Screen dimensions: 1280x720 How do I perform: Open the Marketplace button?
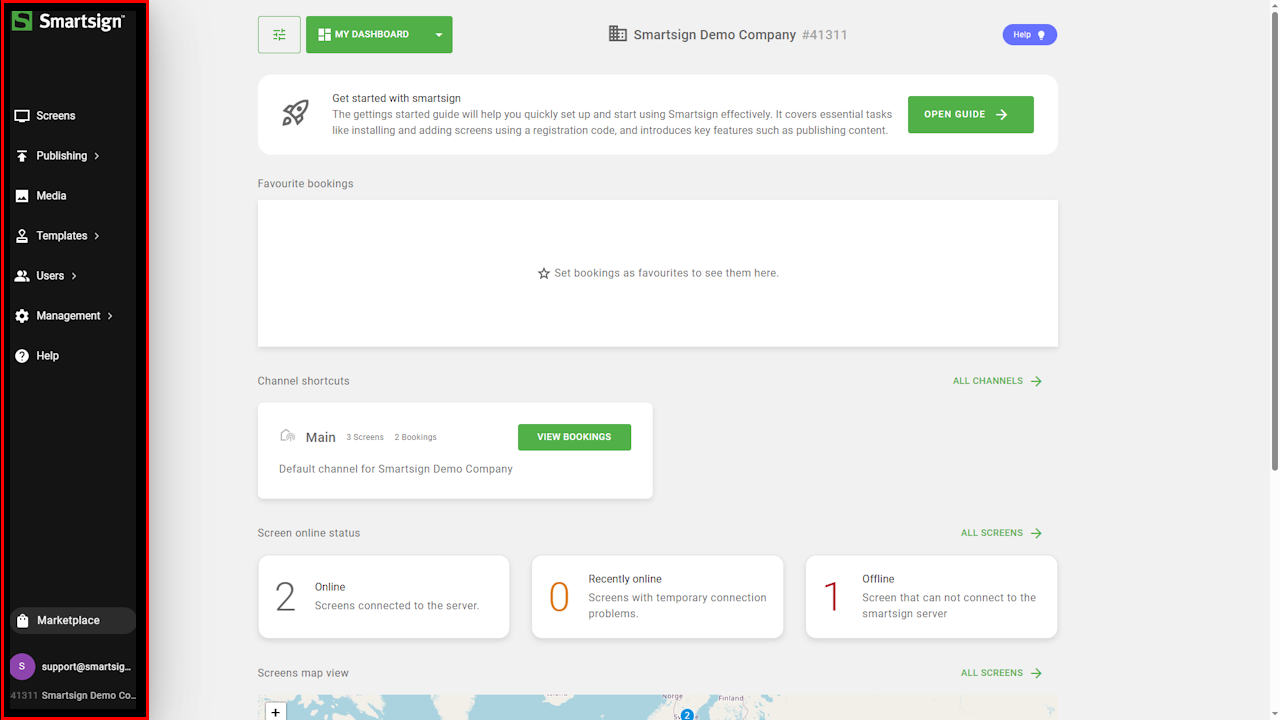73,621
